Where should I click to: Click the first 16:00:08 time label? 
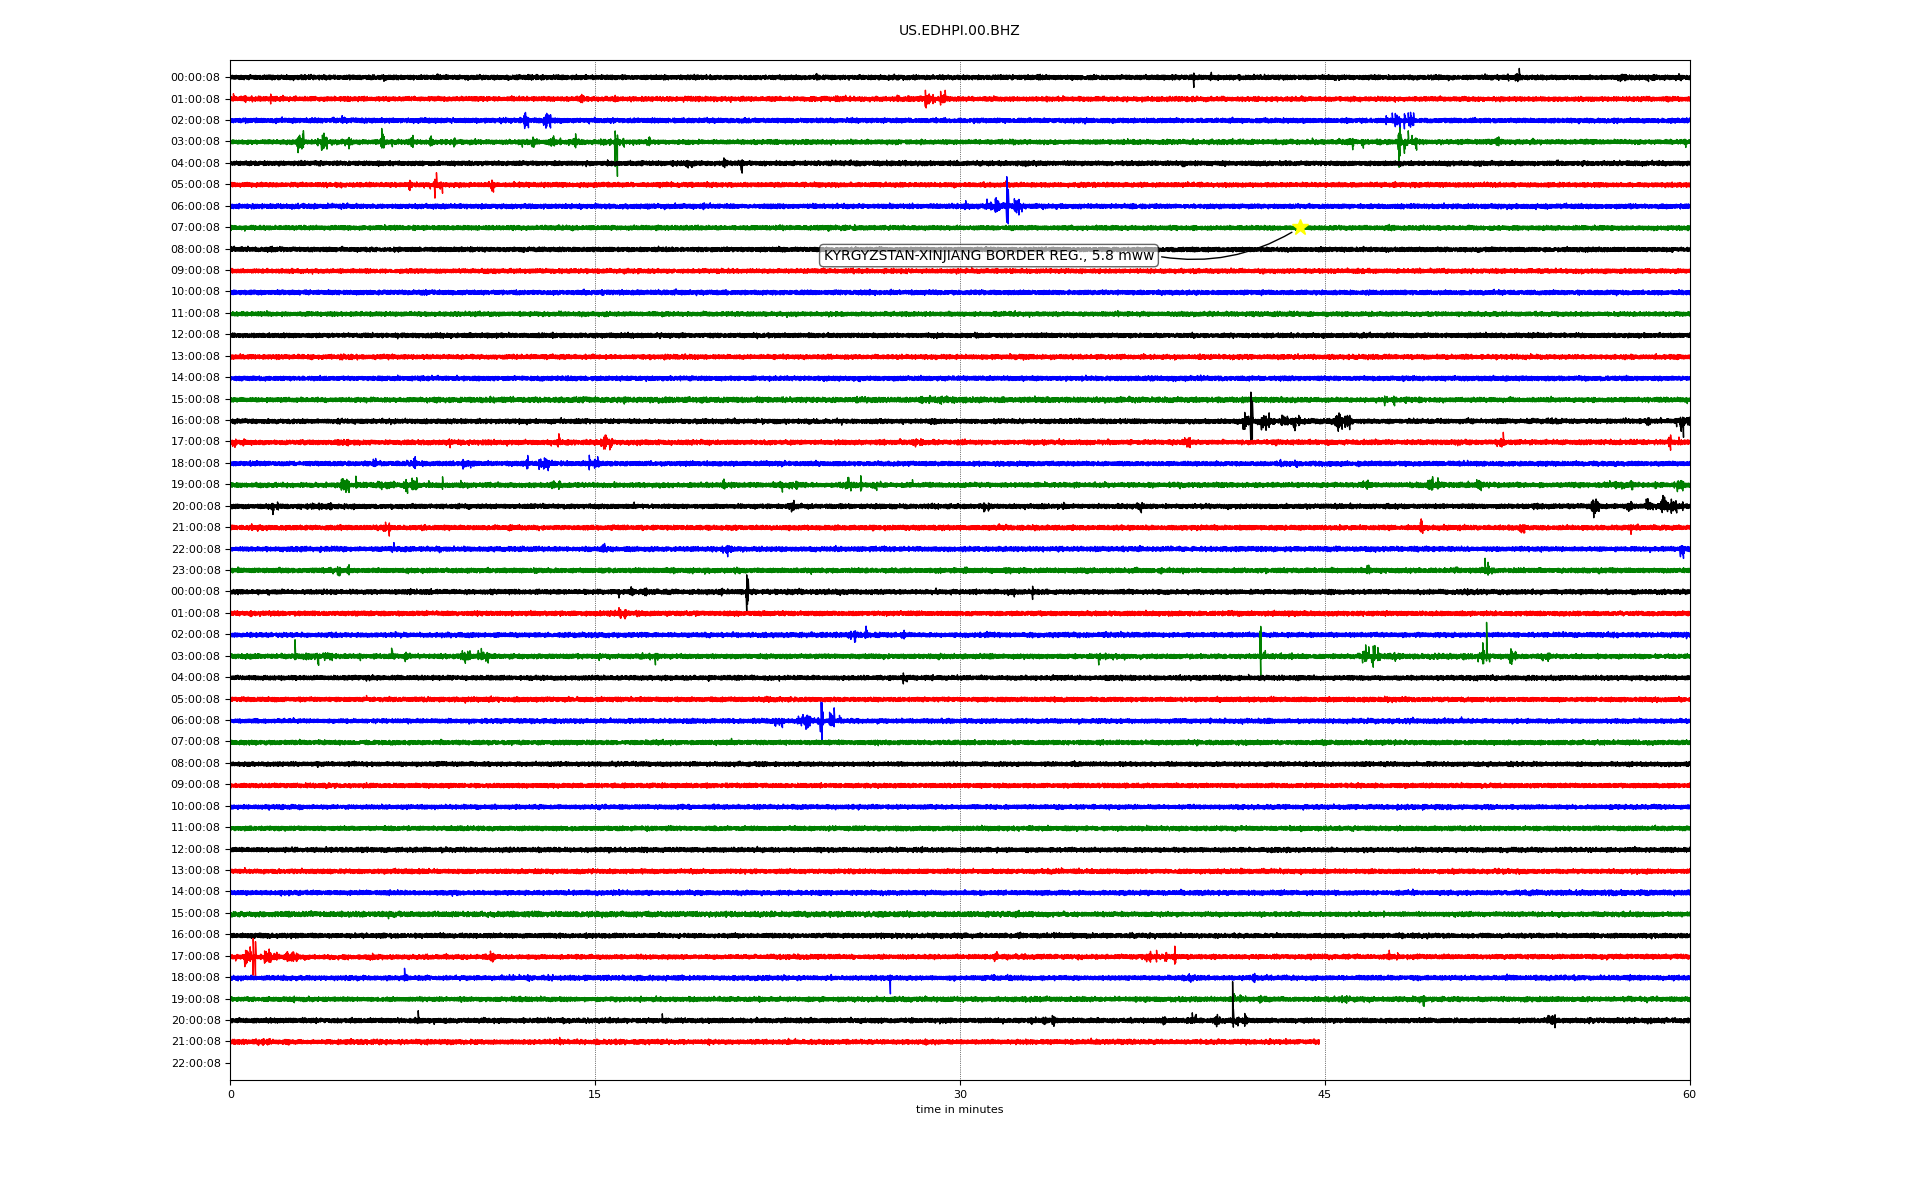[x=195, y=421]
